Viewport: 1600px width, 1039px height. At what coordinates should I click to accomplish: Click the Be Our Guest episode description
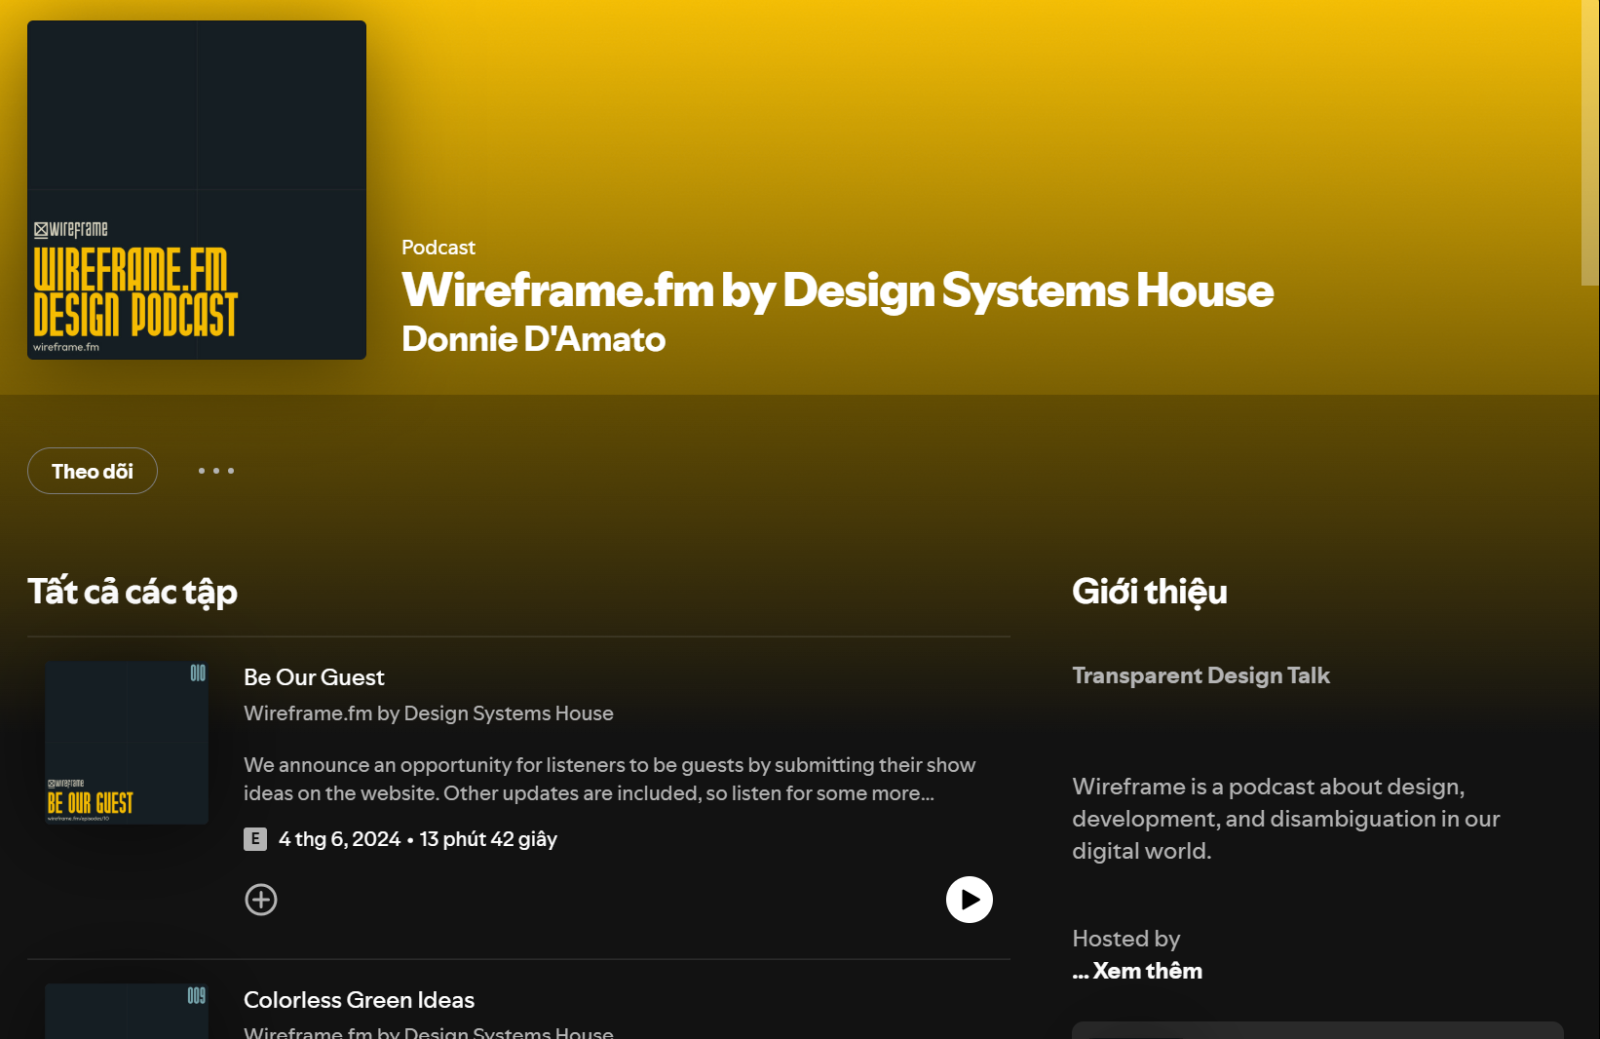click(610, 779)
